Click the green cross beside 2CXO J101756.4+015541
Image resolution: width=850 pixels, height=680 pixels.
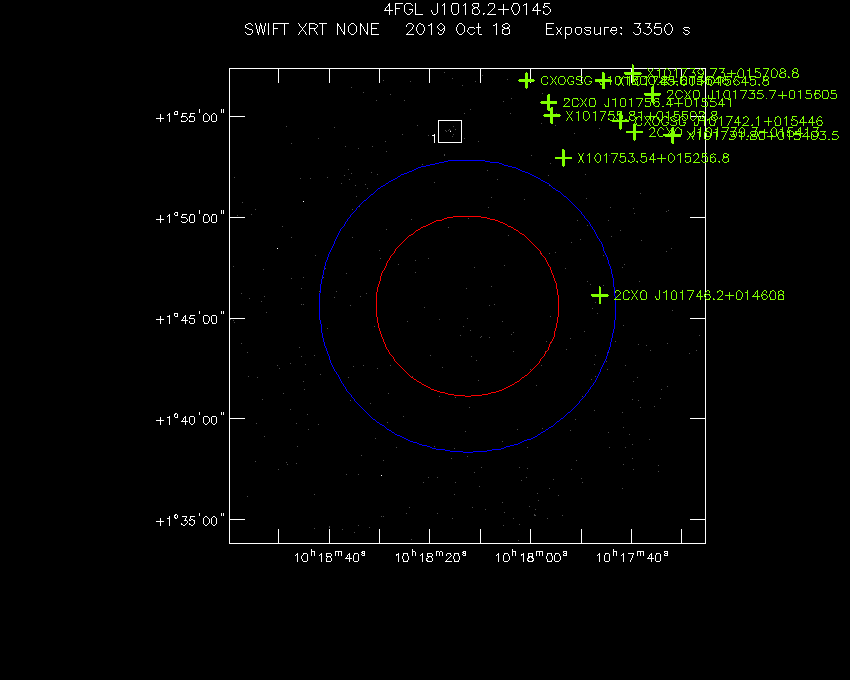(x=549, y=102)
